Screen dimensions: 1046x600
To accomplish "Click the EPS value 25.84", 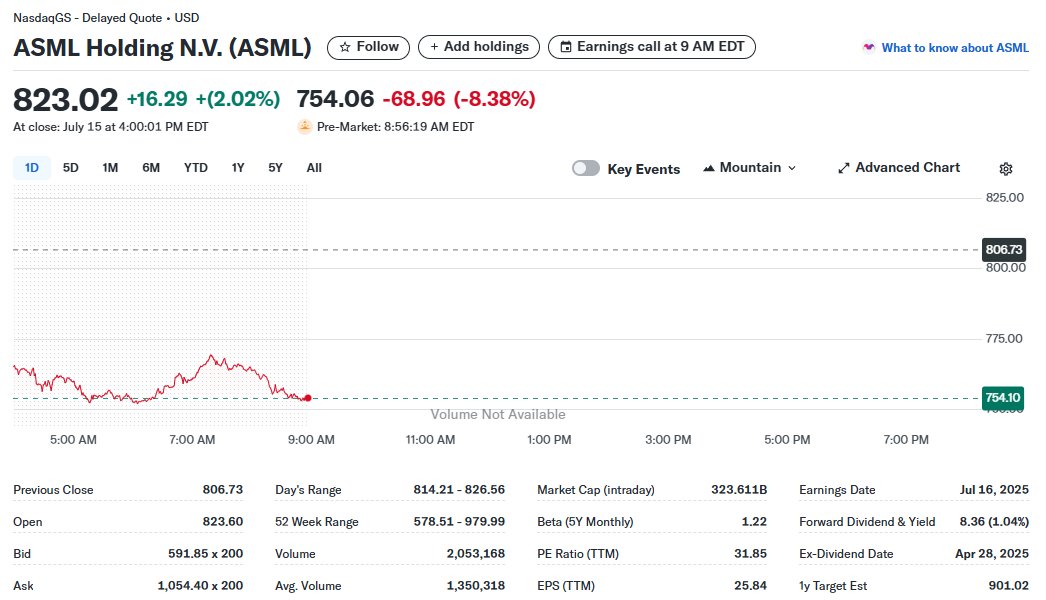I will tap(750, 585).
